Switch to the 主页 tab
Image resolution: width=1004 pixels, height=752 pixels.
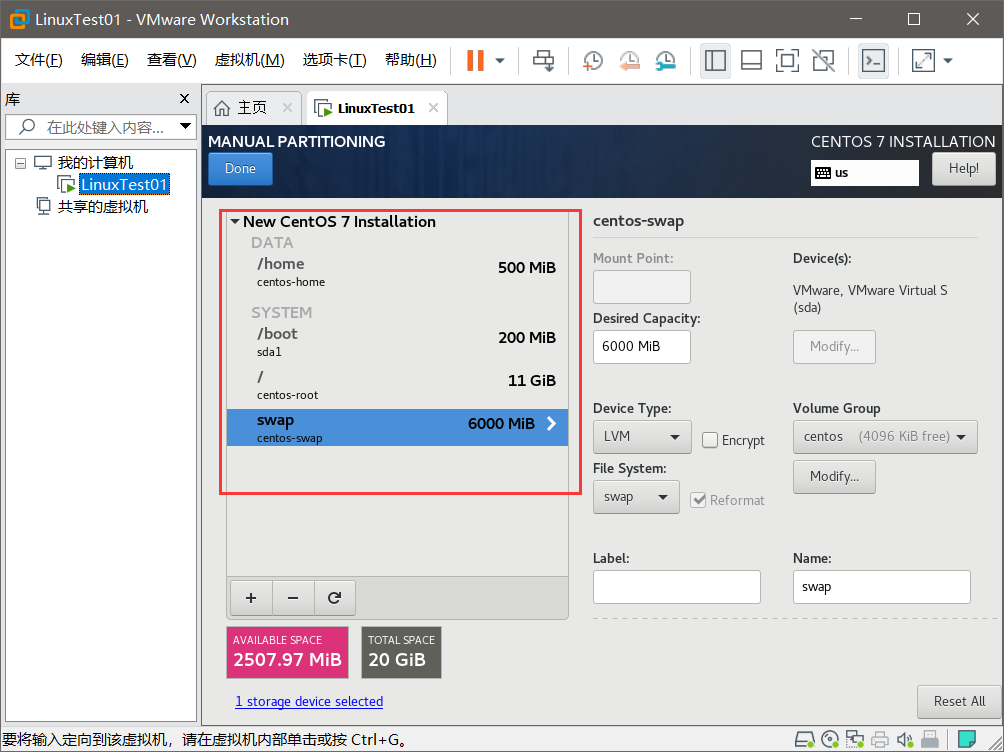coord(250,108)
